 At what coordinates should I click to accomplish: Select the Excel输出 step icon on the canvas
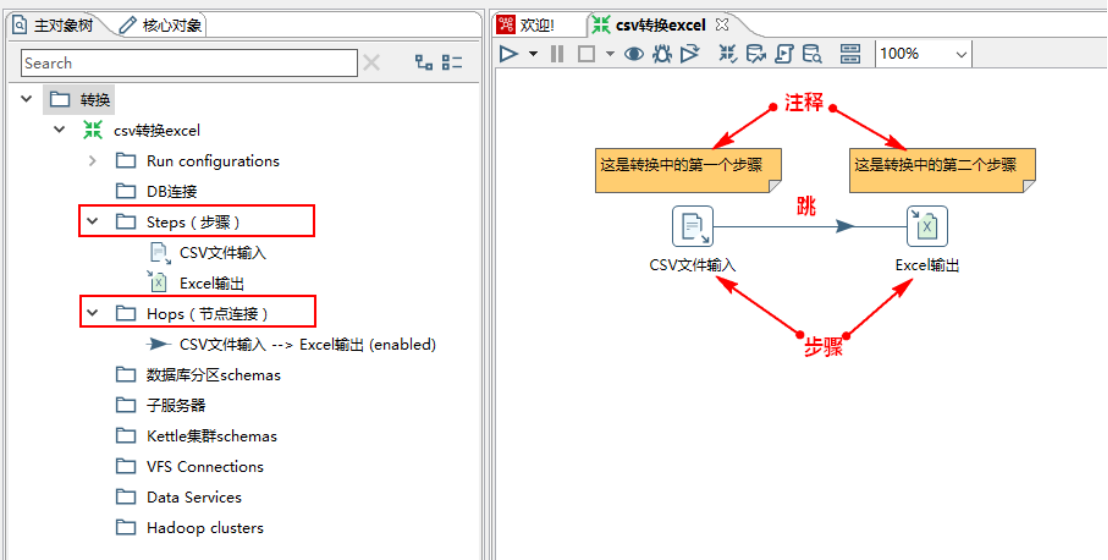pyautogui.click(x=927, y=226)
